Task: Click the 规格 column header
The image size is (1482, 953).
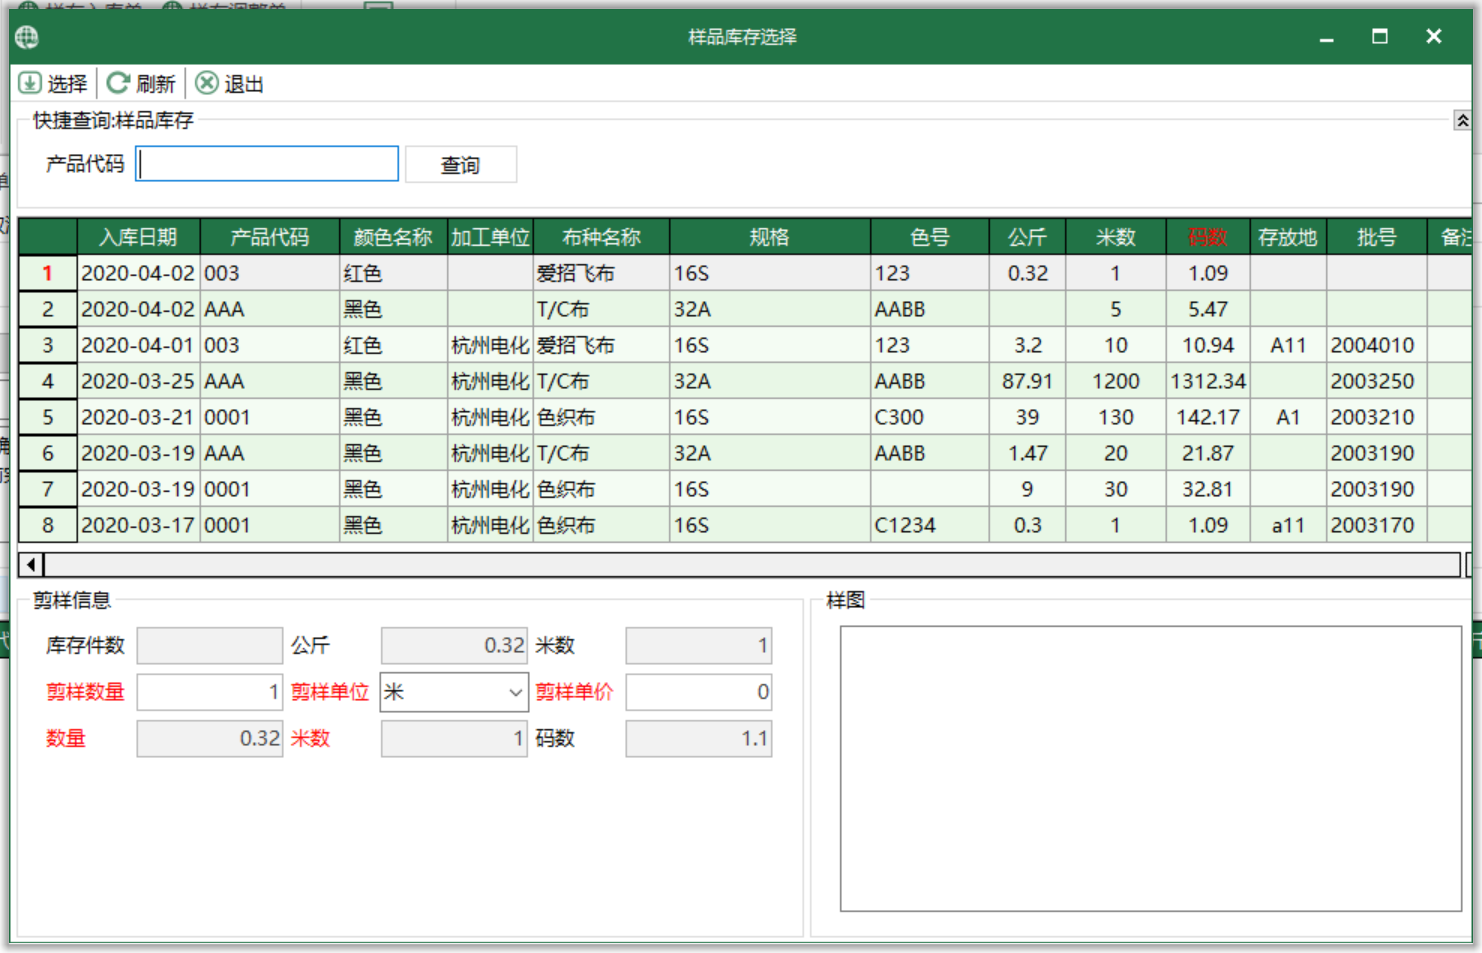Action: [770, 237]
